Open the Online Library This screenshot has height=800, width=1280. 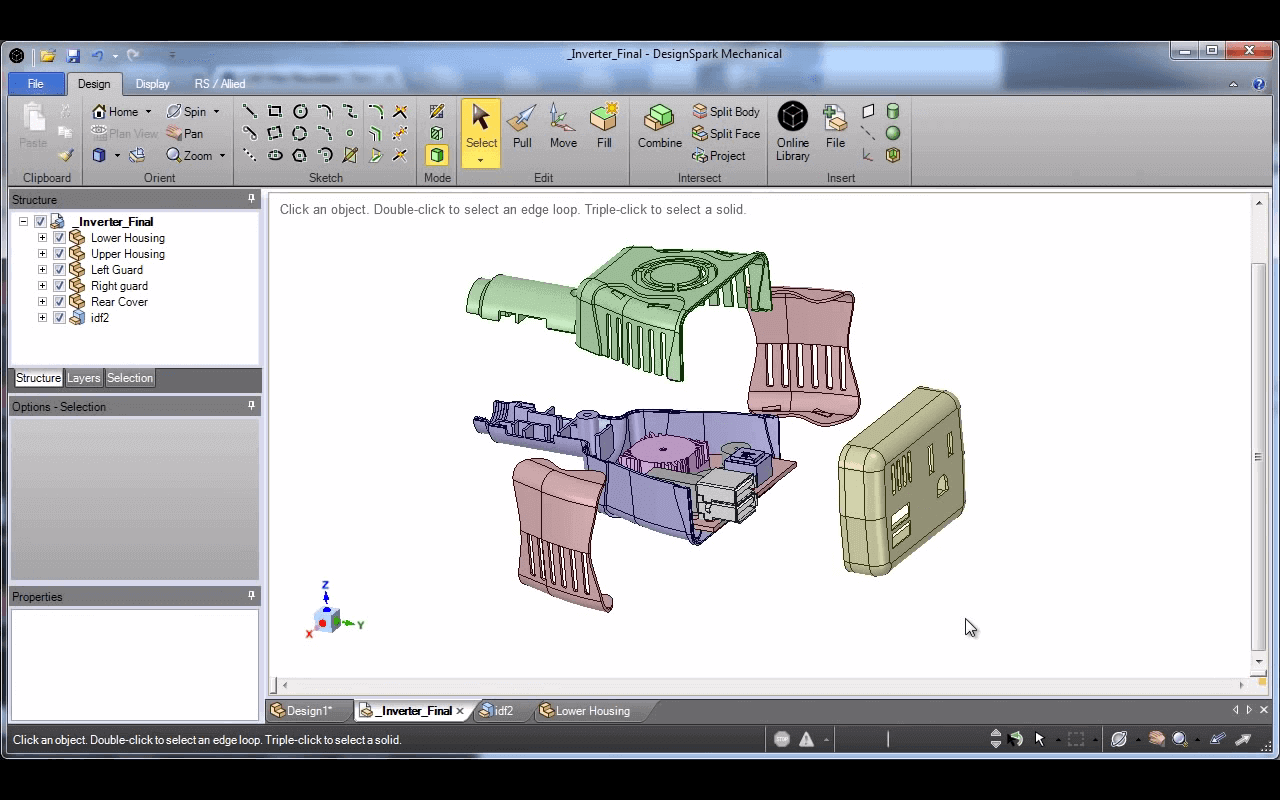(793, 131)
